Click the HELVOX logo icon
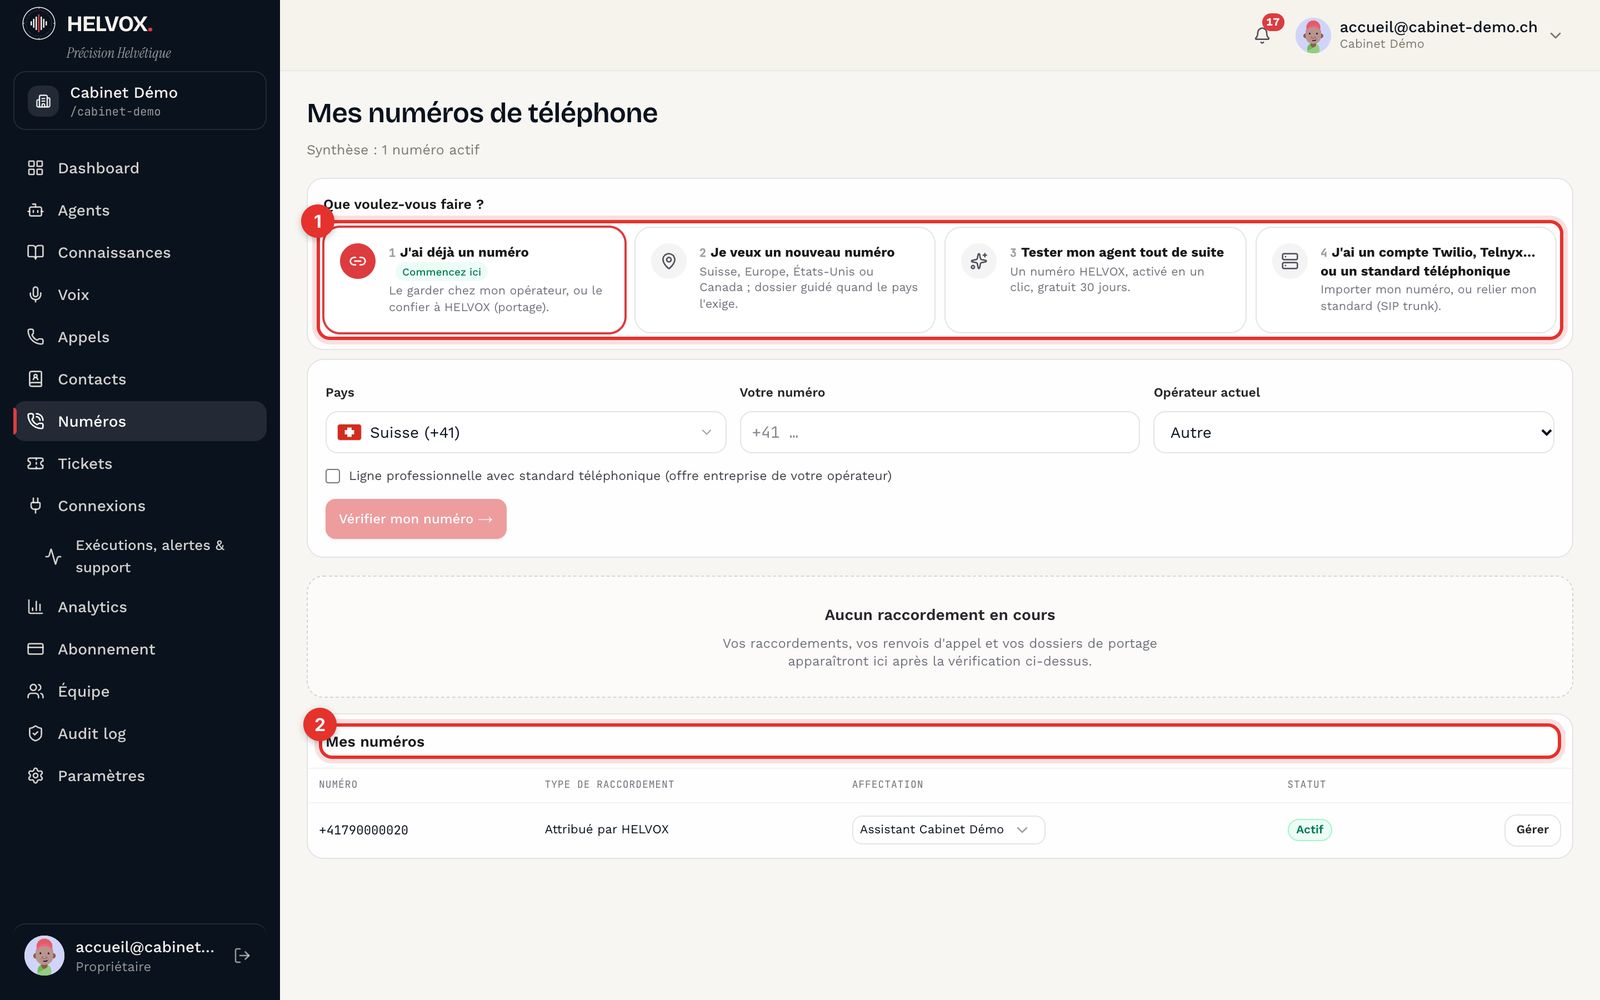 (x=39, y=23)
